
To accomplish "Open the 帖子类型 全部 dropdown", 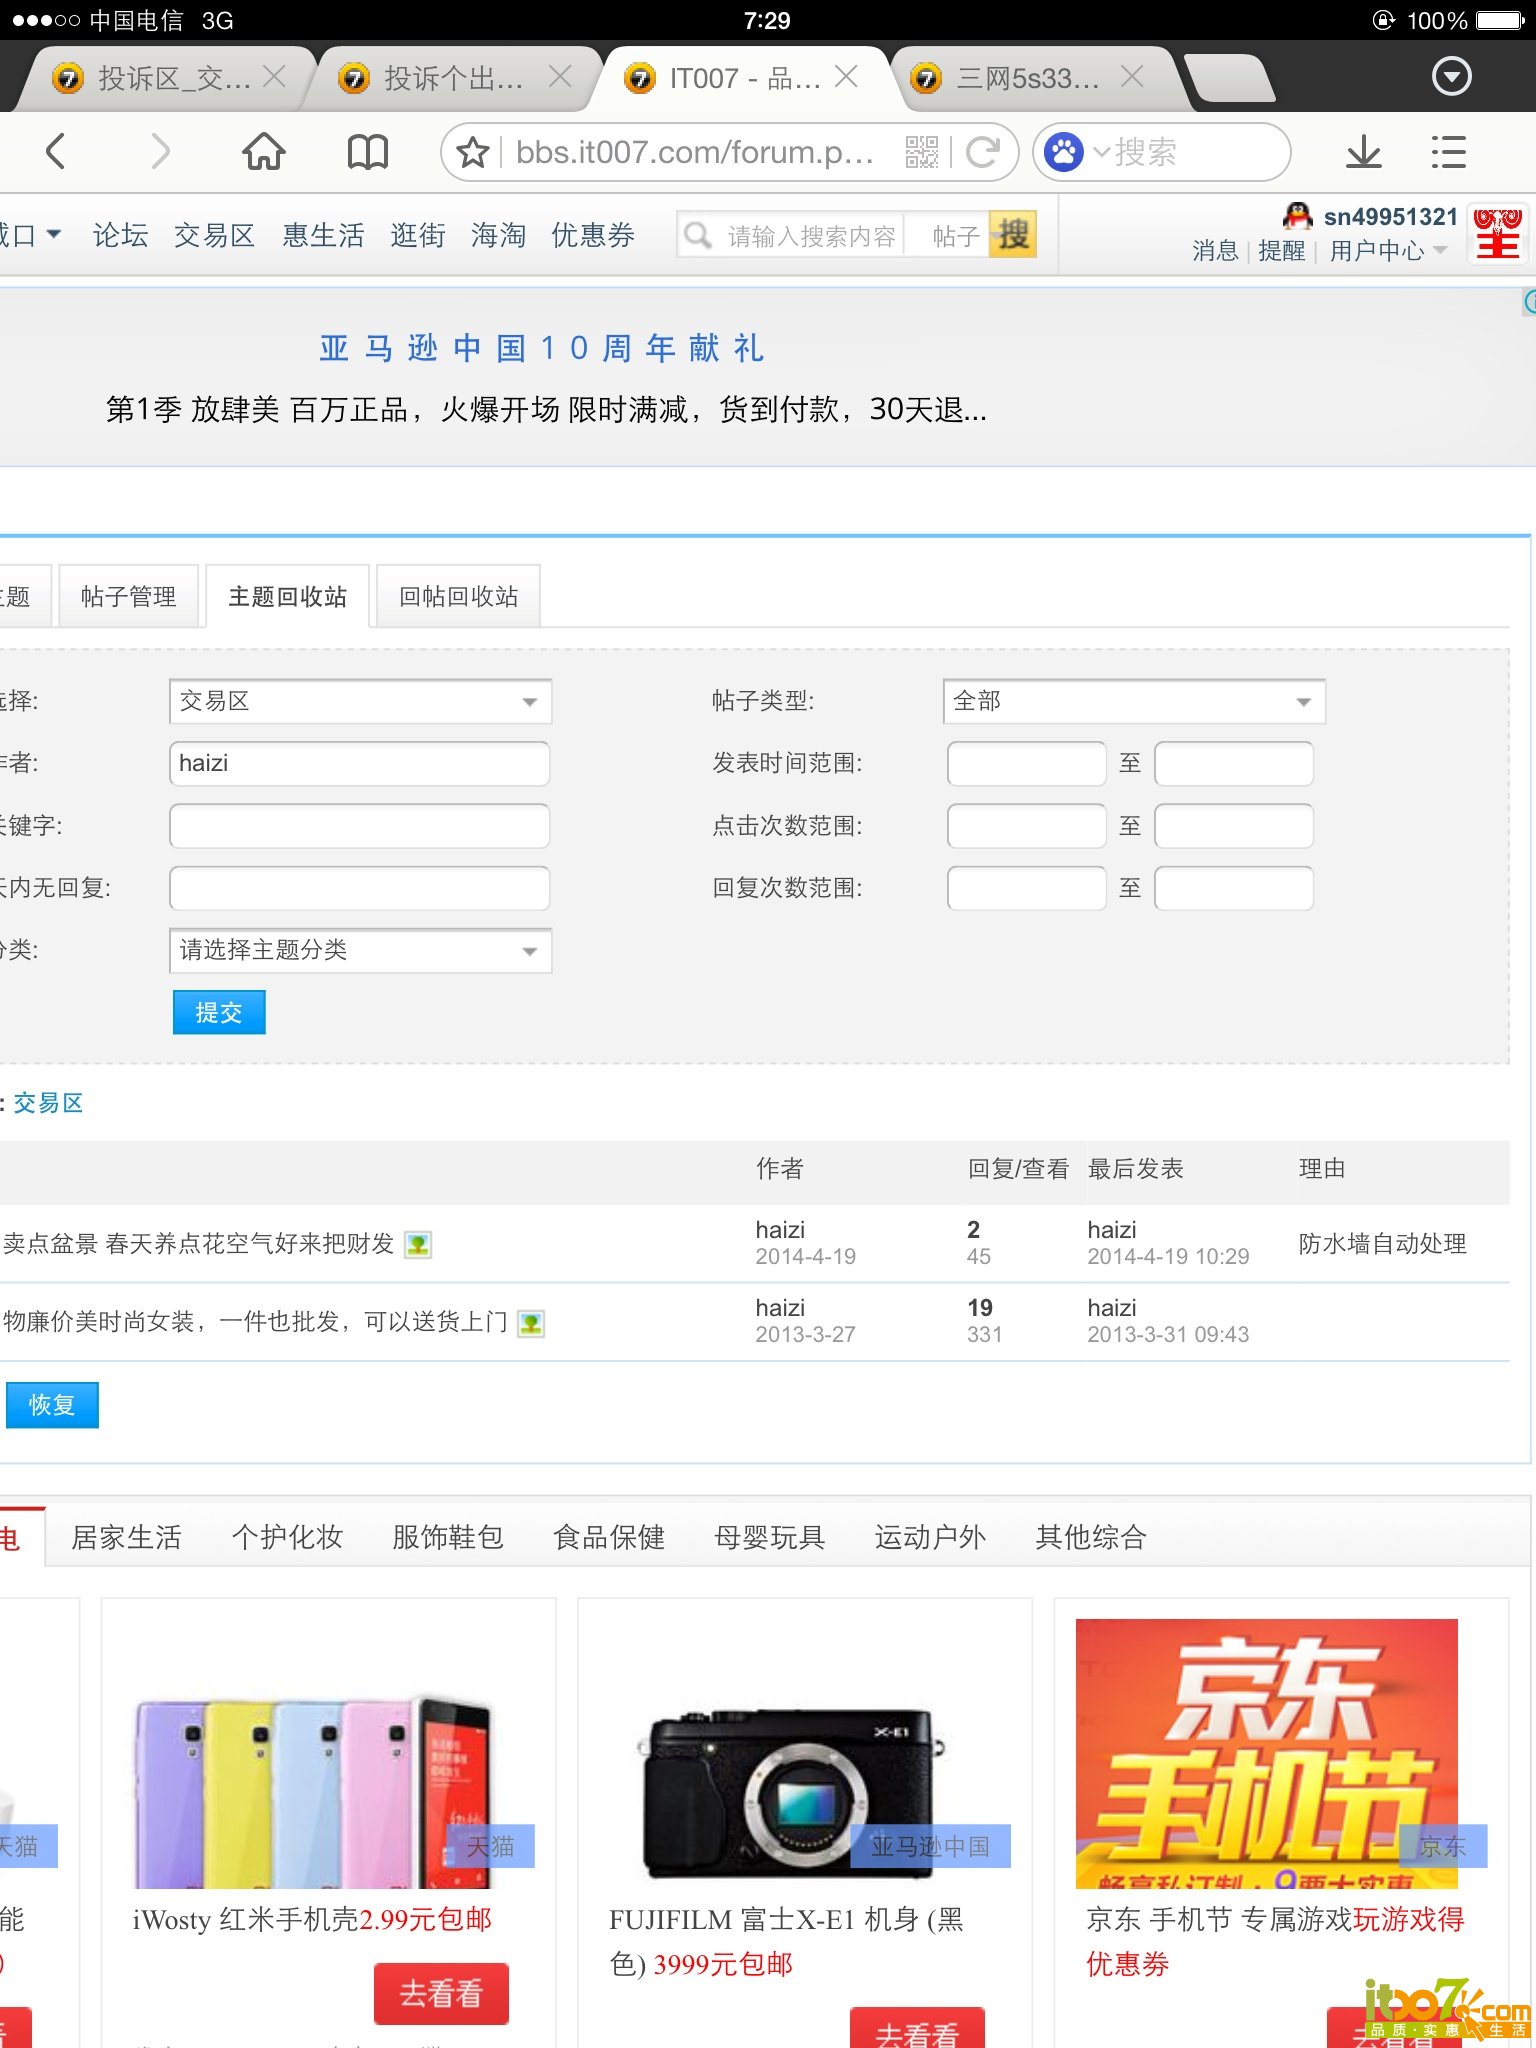I will click(x=1134, y=701).
